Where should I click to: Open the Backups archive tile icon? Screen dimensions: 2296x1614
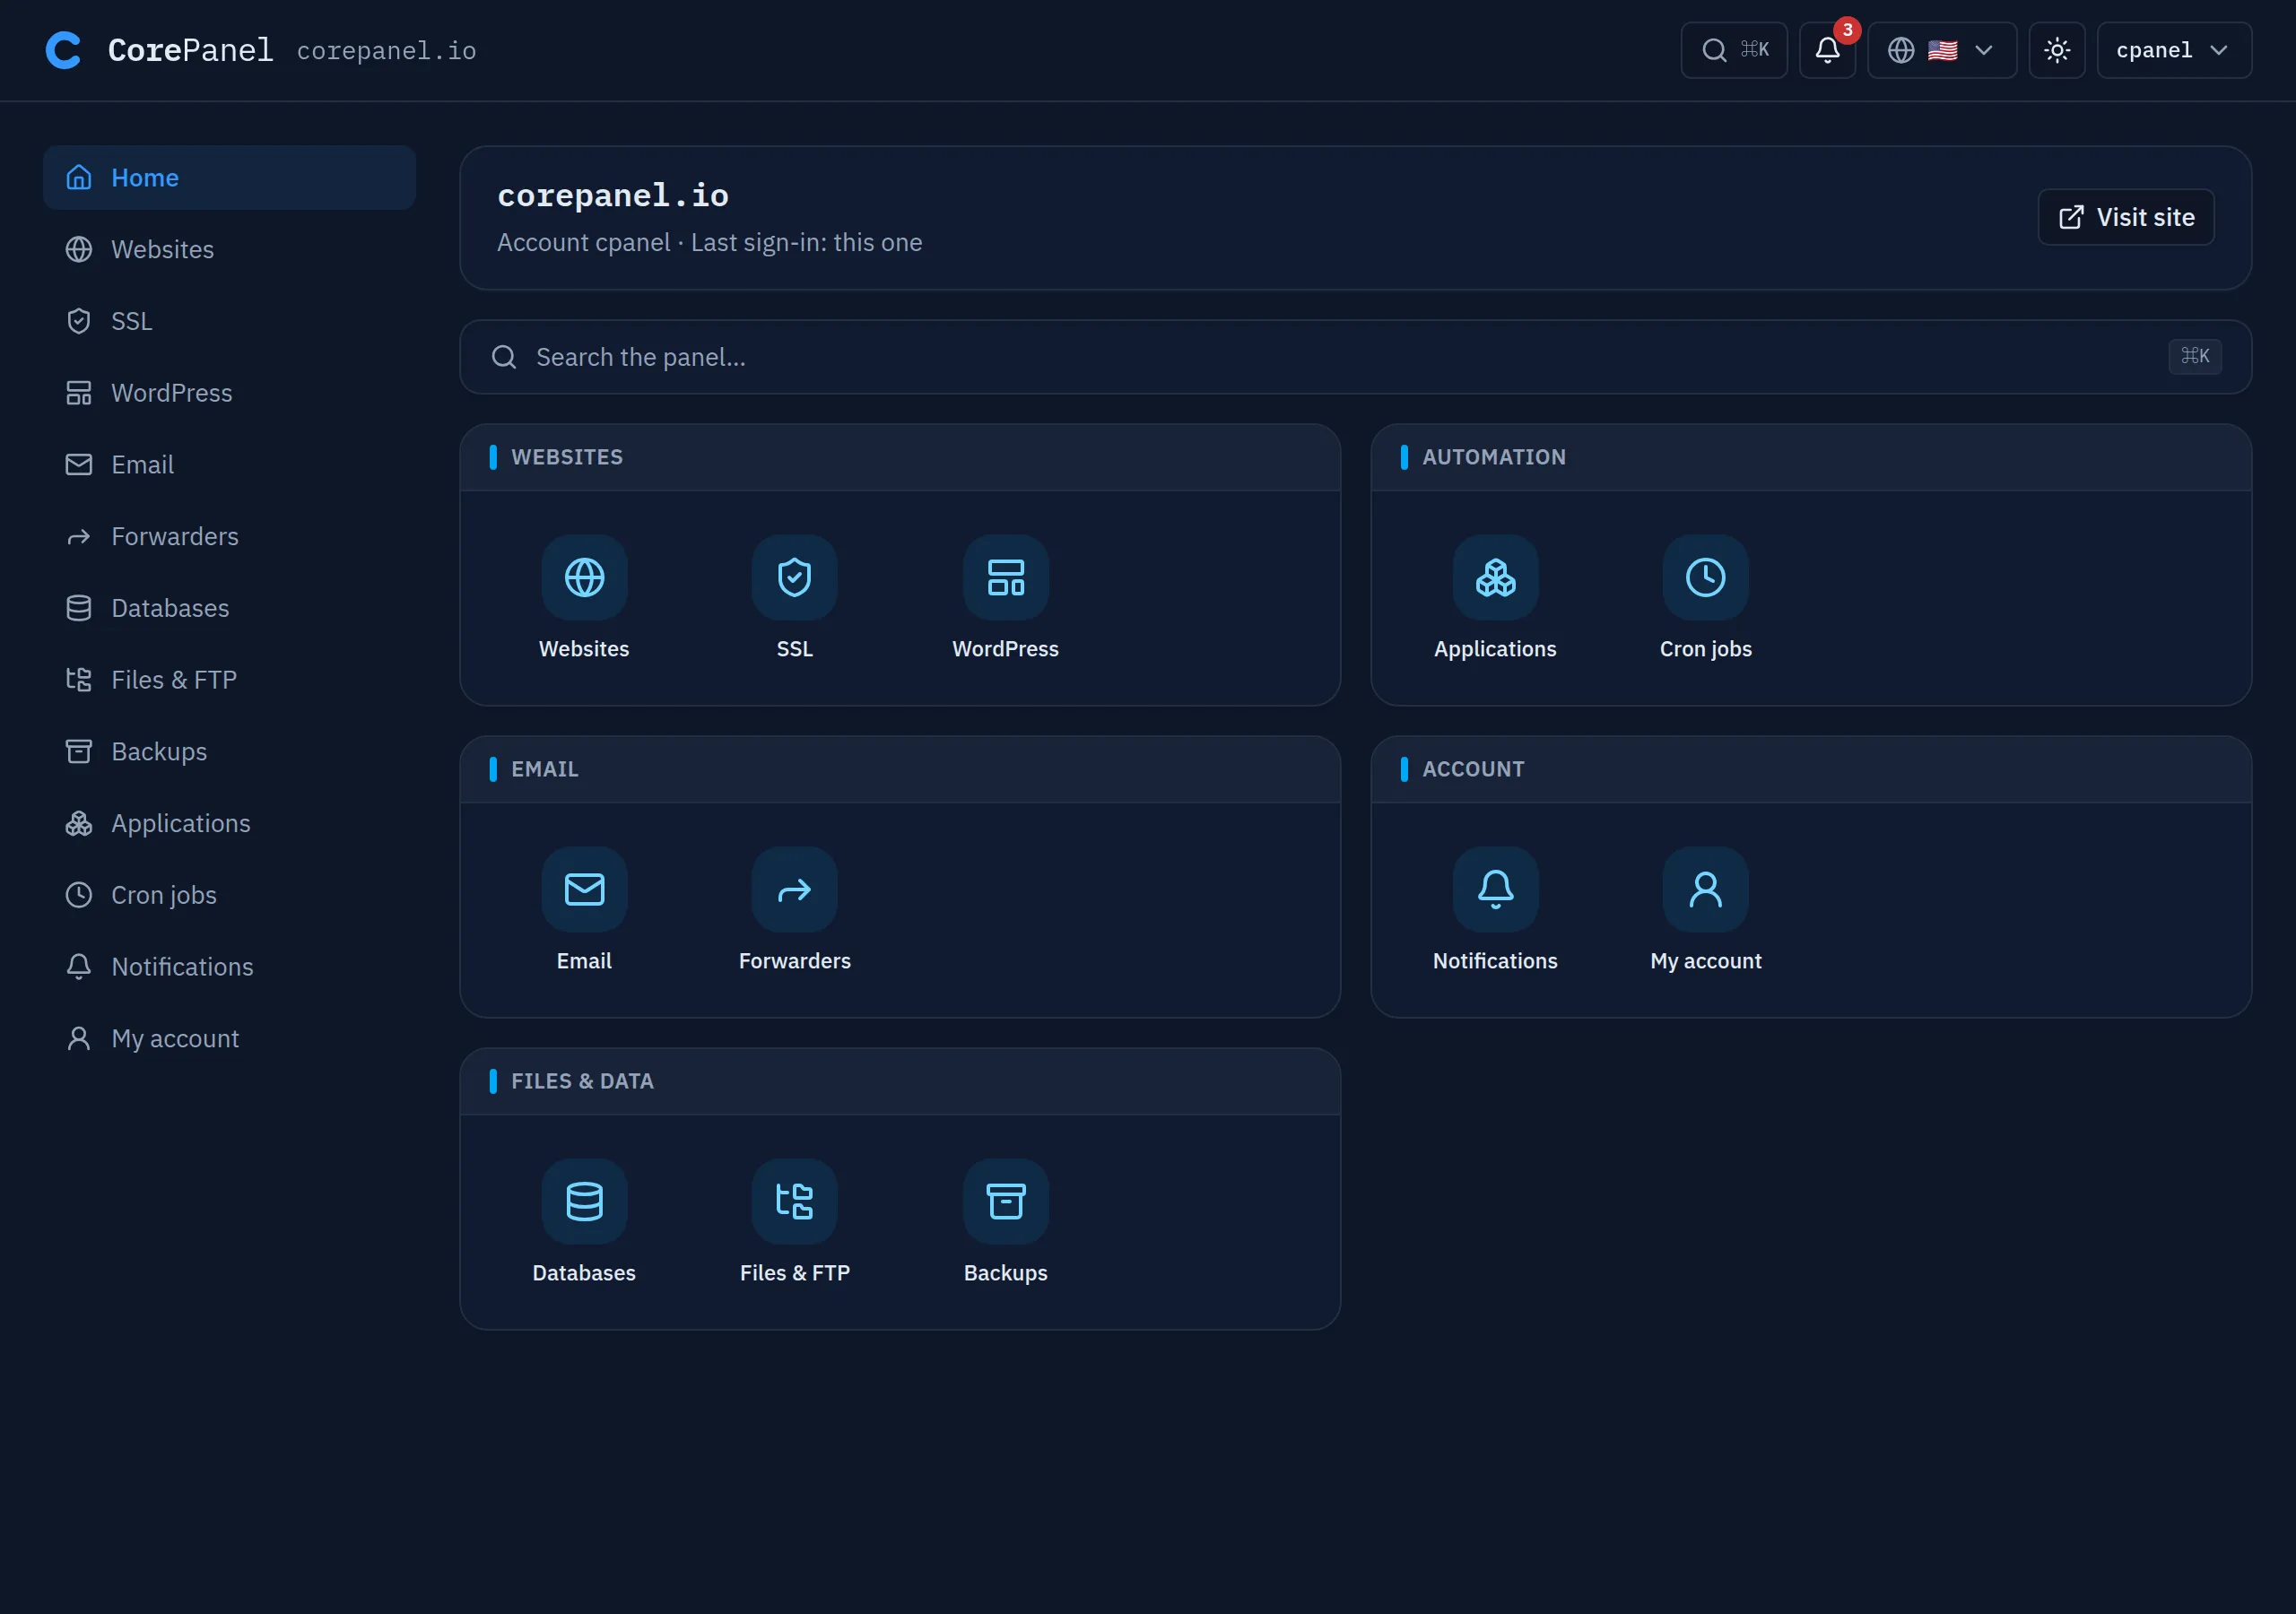tap(1005, 1202)
